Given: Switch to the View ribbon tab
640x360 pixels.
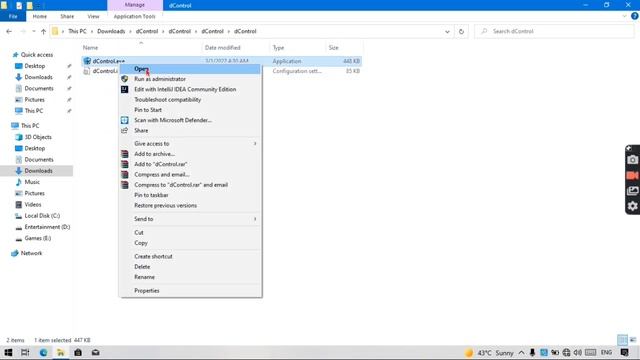Looking at the screenshot, I should 93,16.
